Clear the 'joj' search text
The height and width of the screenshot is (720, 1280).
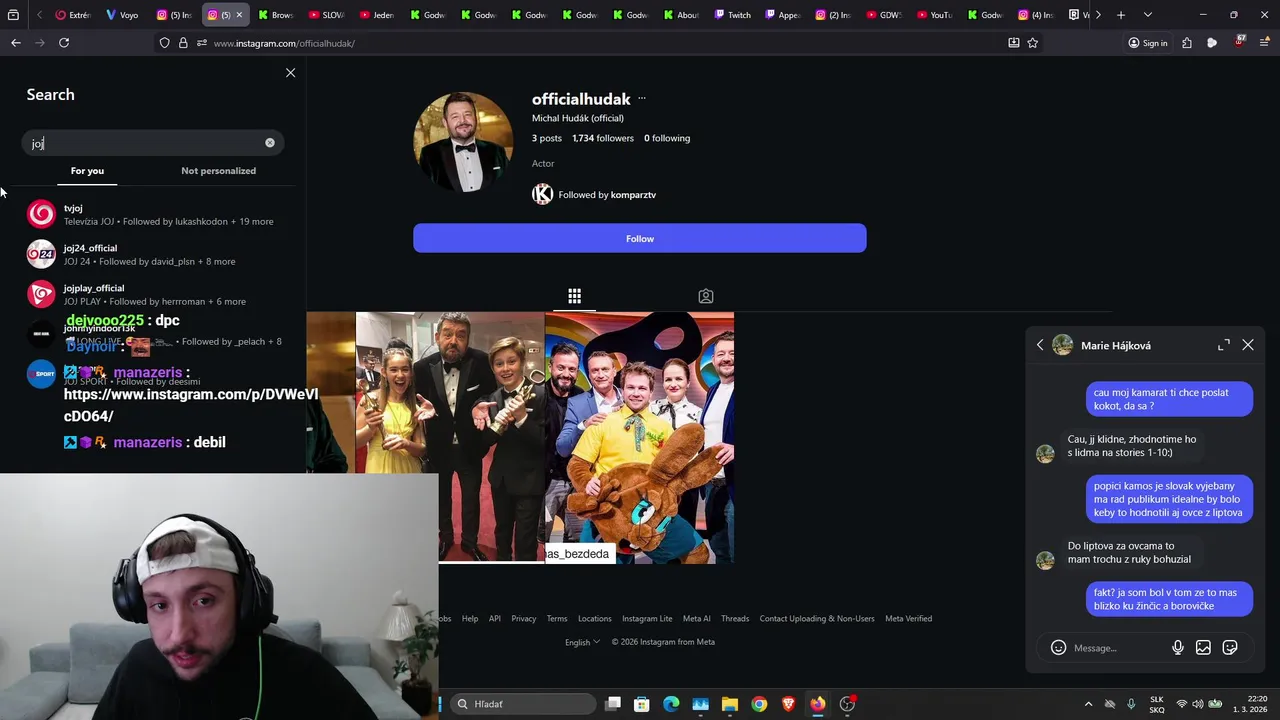[x=270, y=143]
